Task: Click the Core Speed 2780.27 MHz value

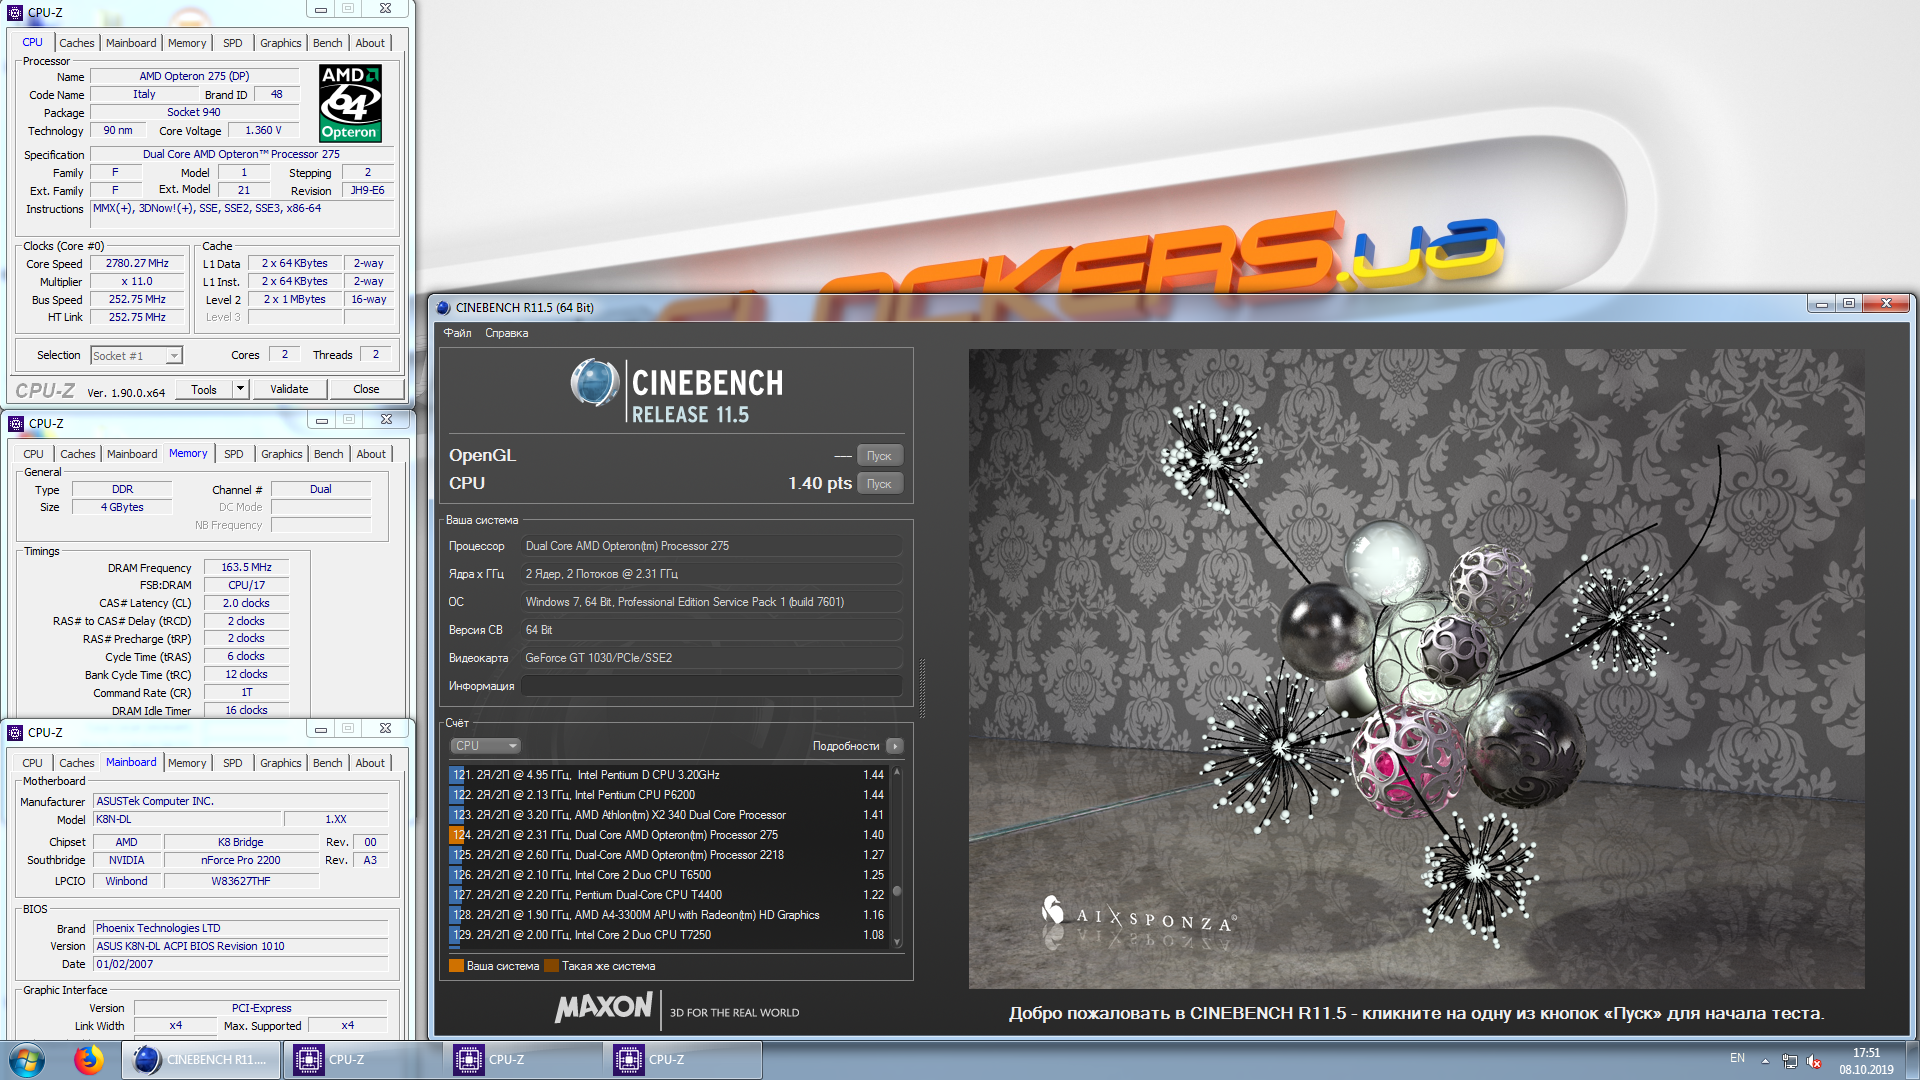Action: [137, 264]
